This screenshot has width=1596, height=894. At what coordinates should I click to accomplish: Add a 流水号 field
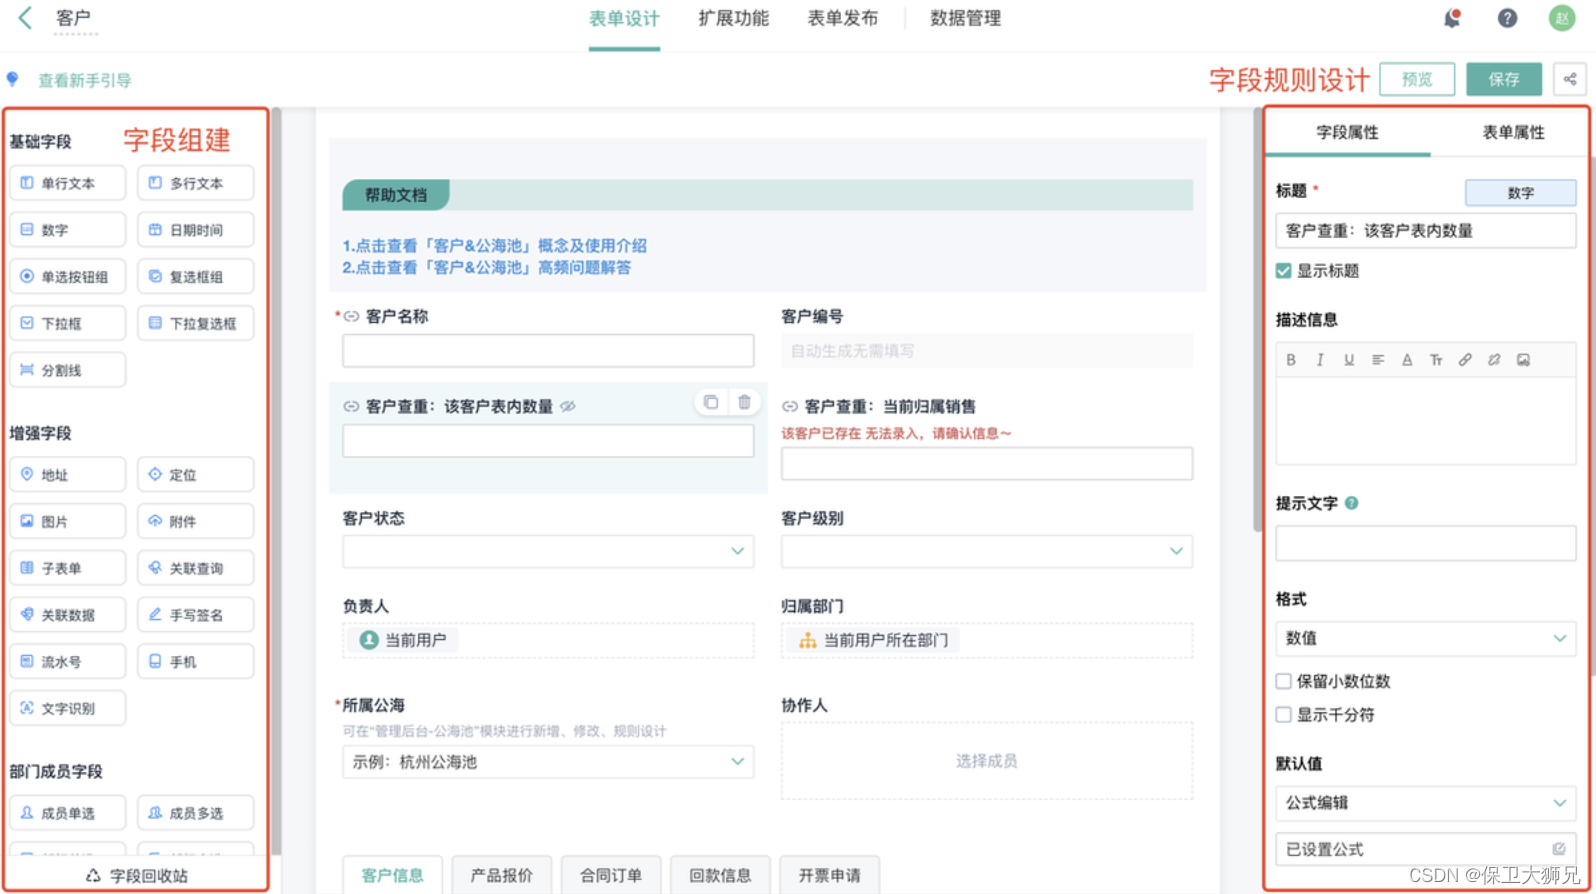click(68, 662)
